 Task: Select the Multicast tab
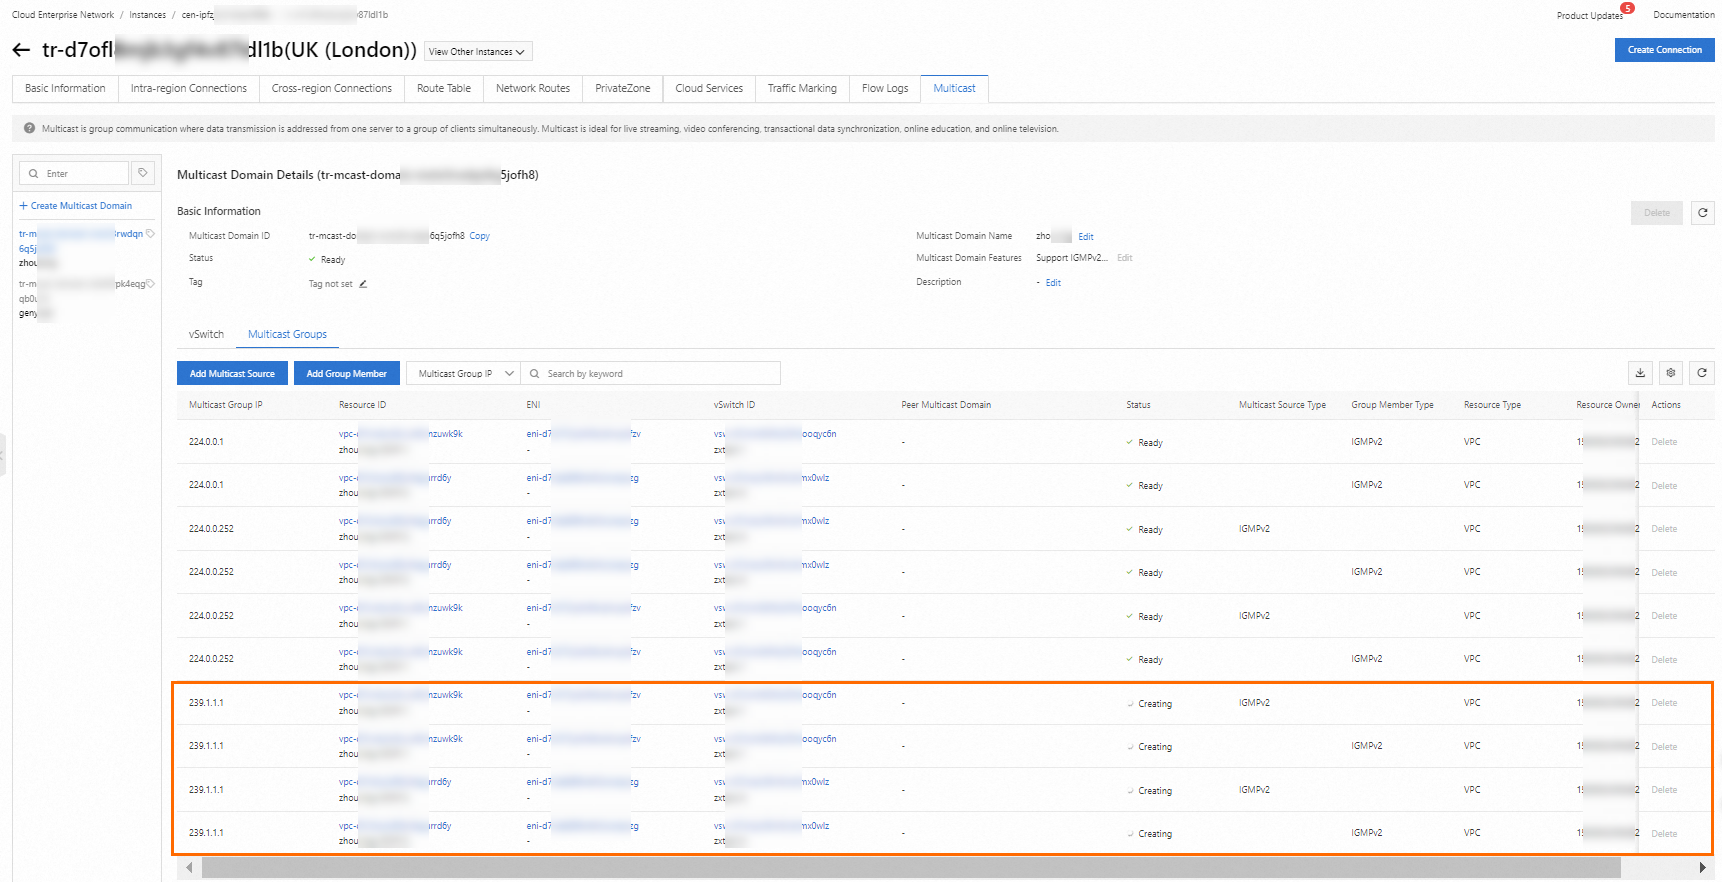(x=954, y=88)
